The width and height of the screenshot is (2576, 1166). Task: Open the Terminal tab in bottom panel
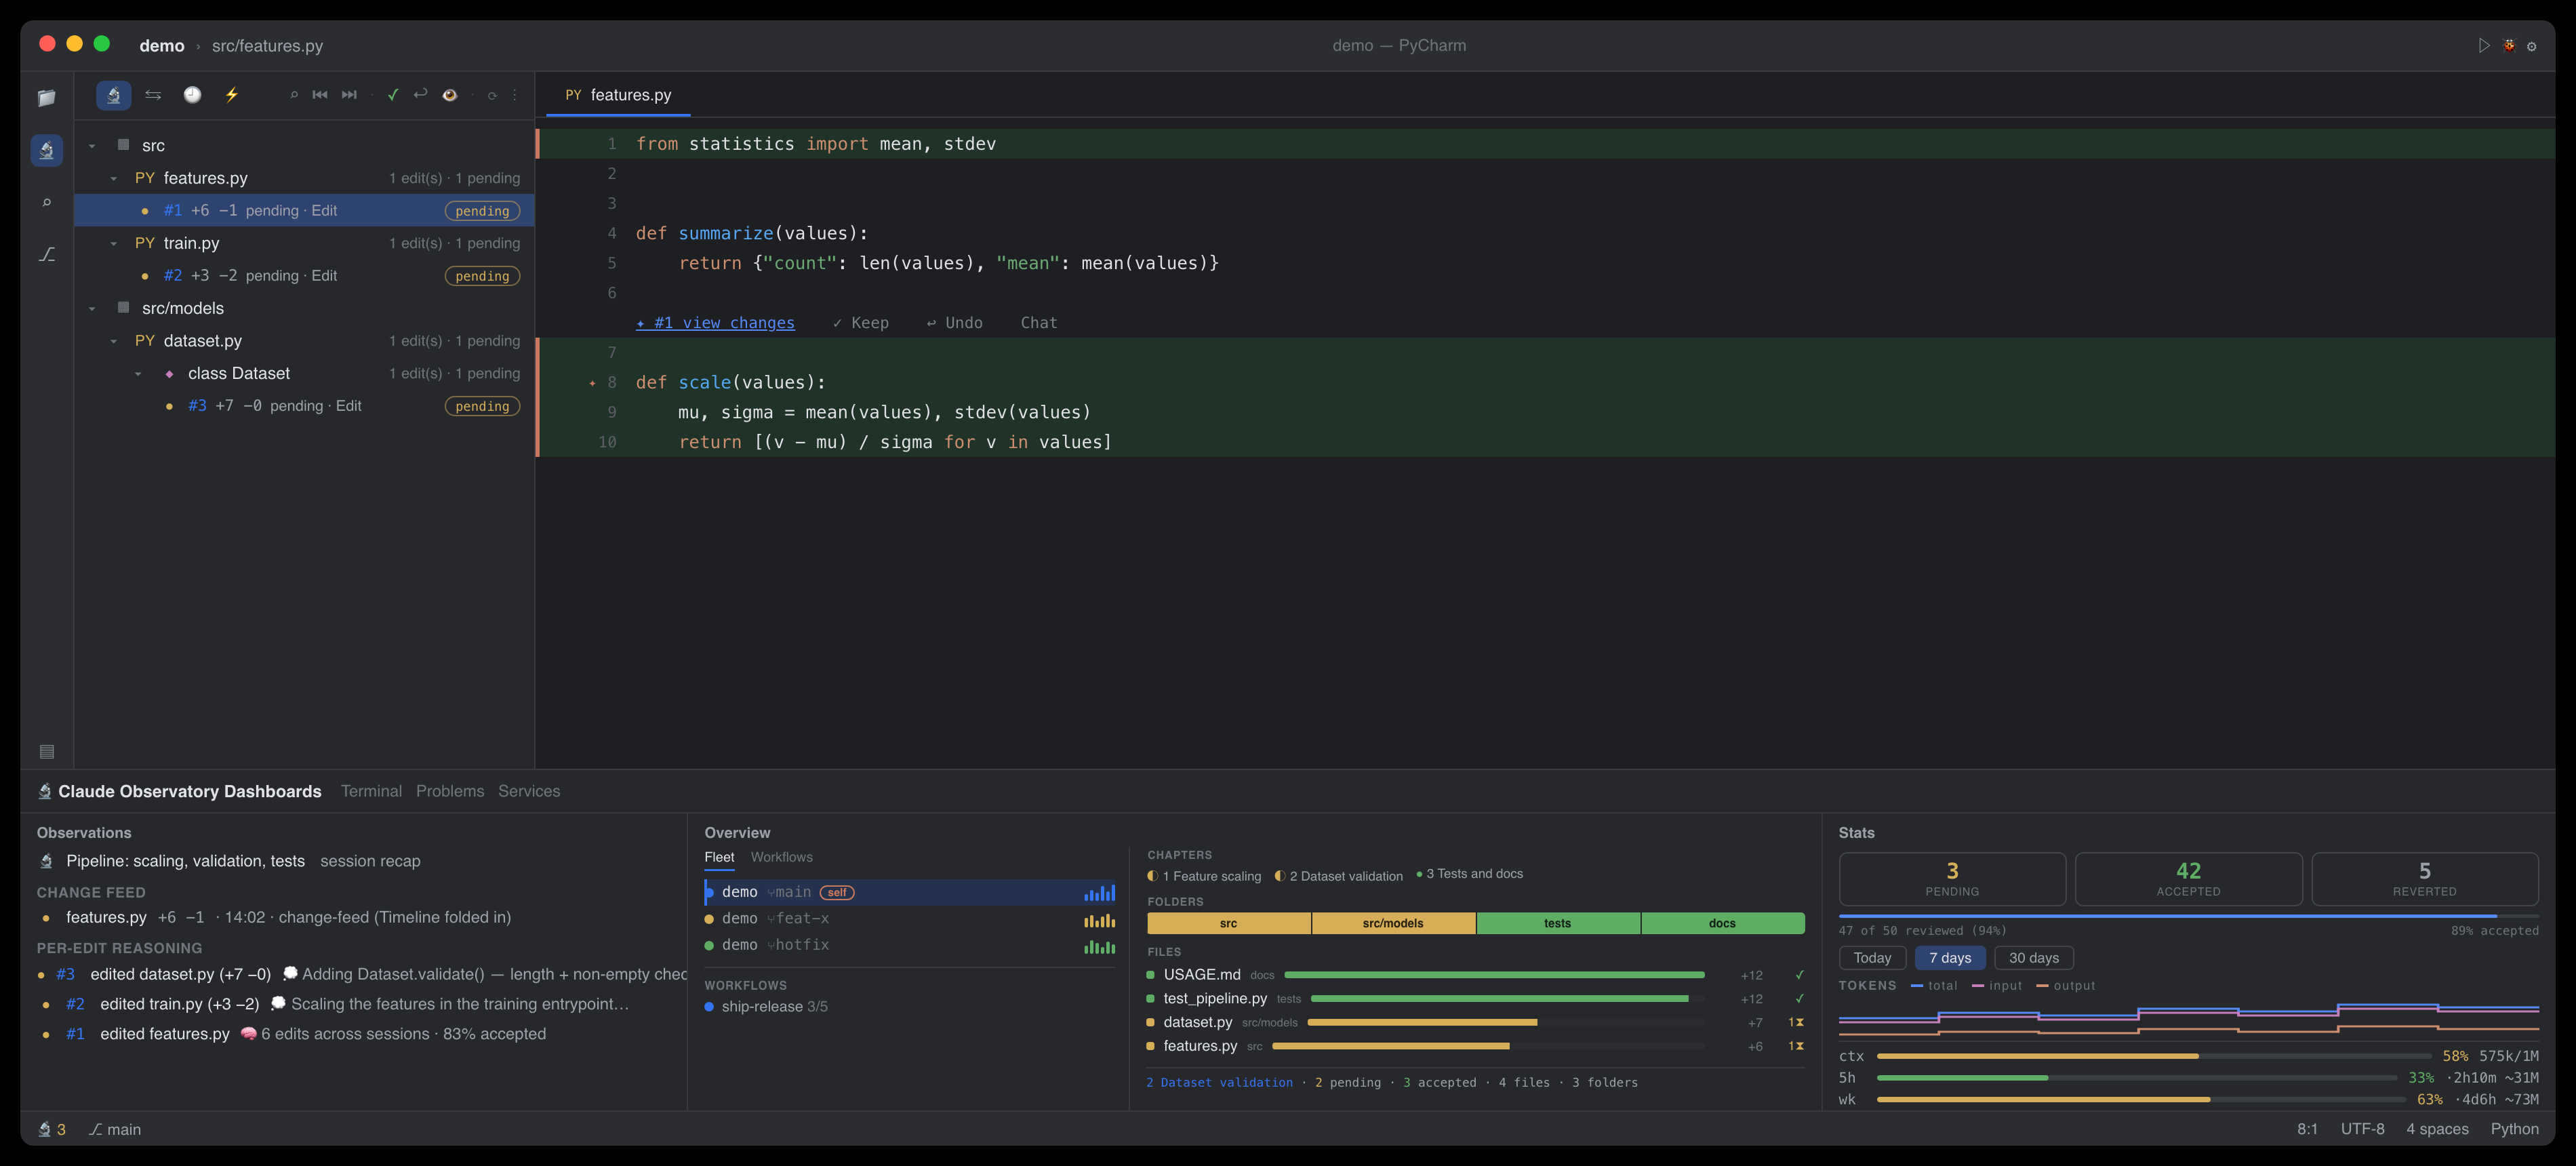(x=371, y=791)
